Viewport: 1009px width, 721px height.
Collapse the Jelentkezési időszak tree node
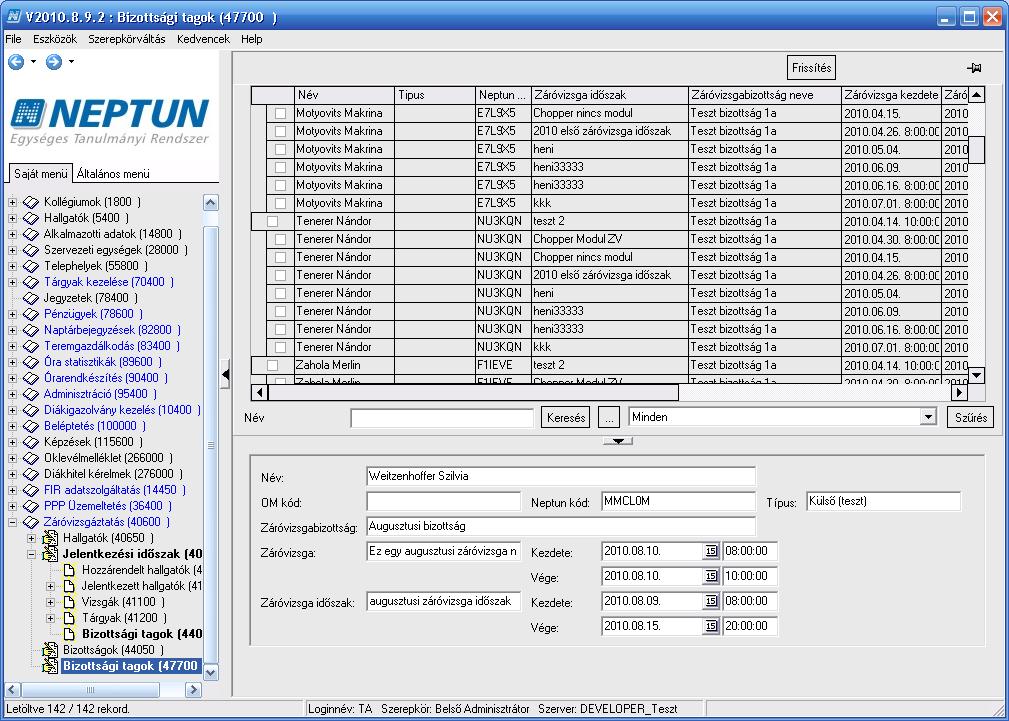coord(32,554)
